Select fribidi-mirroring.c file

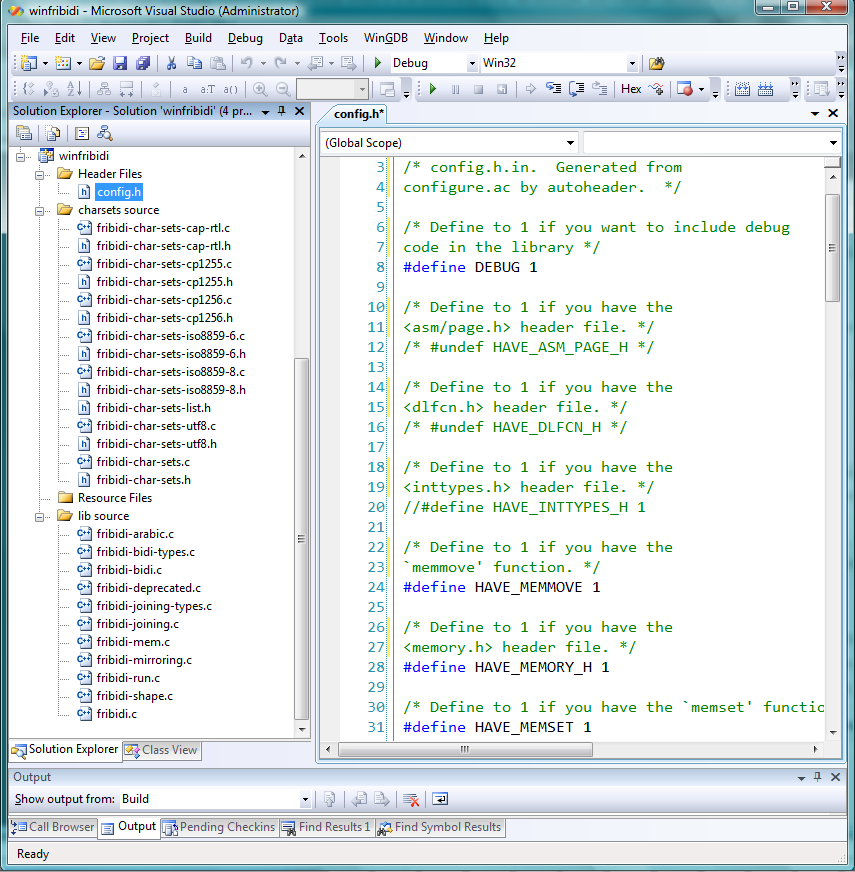click(x=144, y=660)
